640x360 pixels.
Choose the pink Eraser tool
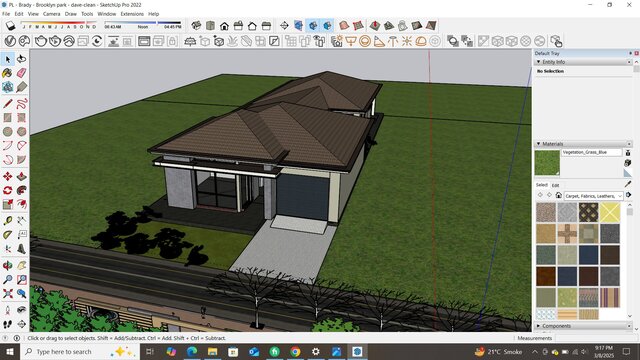coord(22,73)
